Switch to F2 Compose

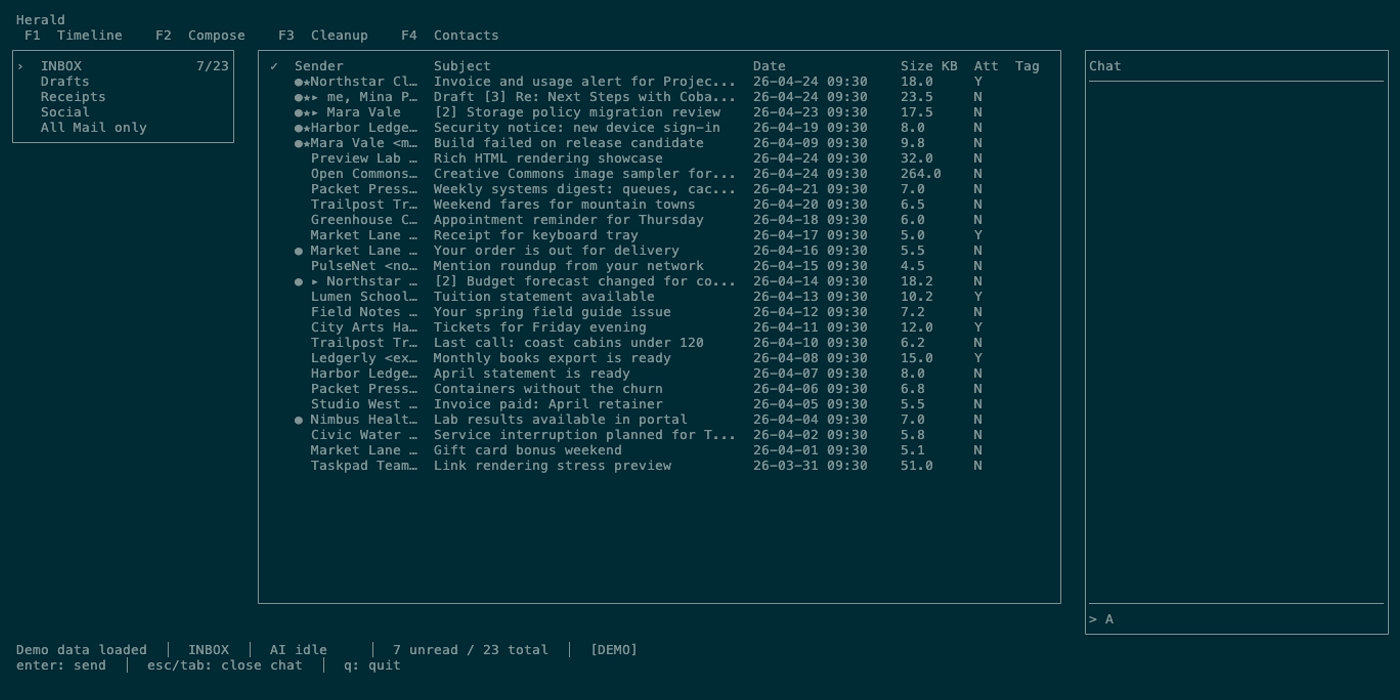pyautogui.click(x=200, y=36)
